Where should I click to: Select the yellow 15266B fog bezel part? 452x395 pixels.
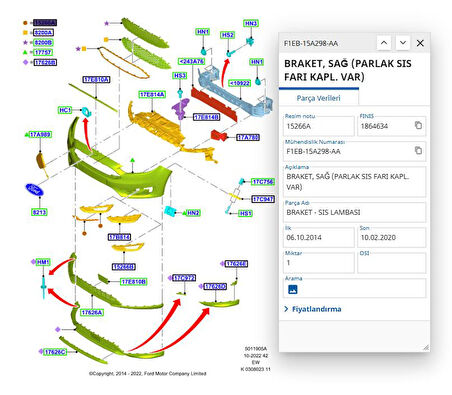(x=127, y=248)
